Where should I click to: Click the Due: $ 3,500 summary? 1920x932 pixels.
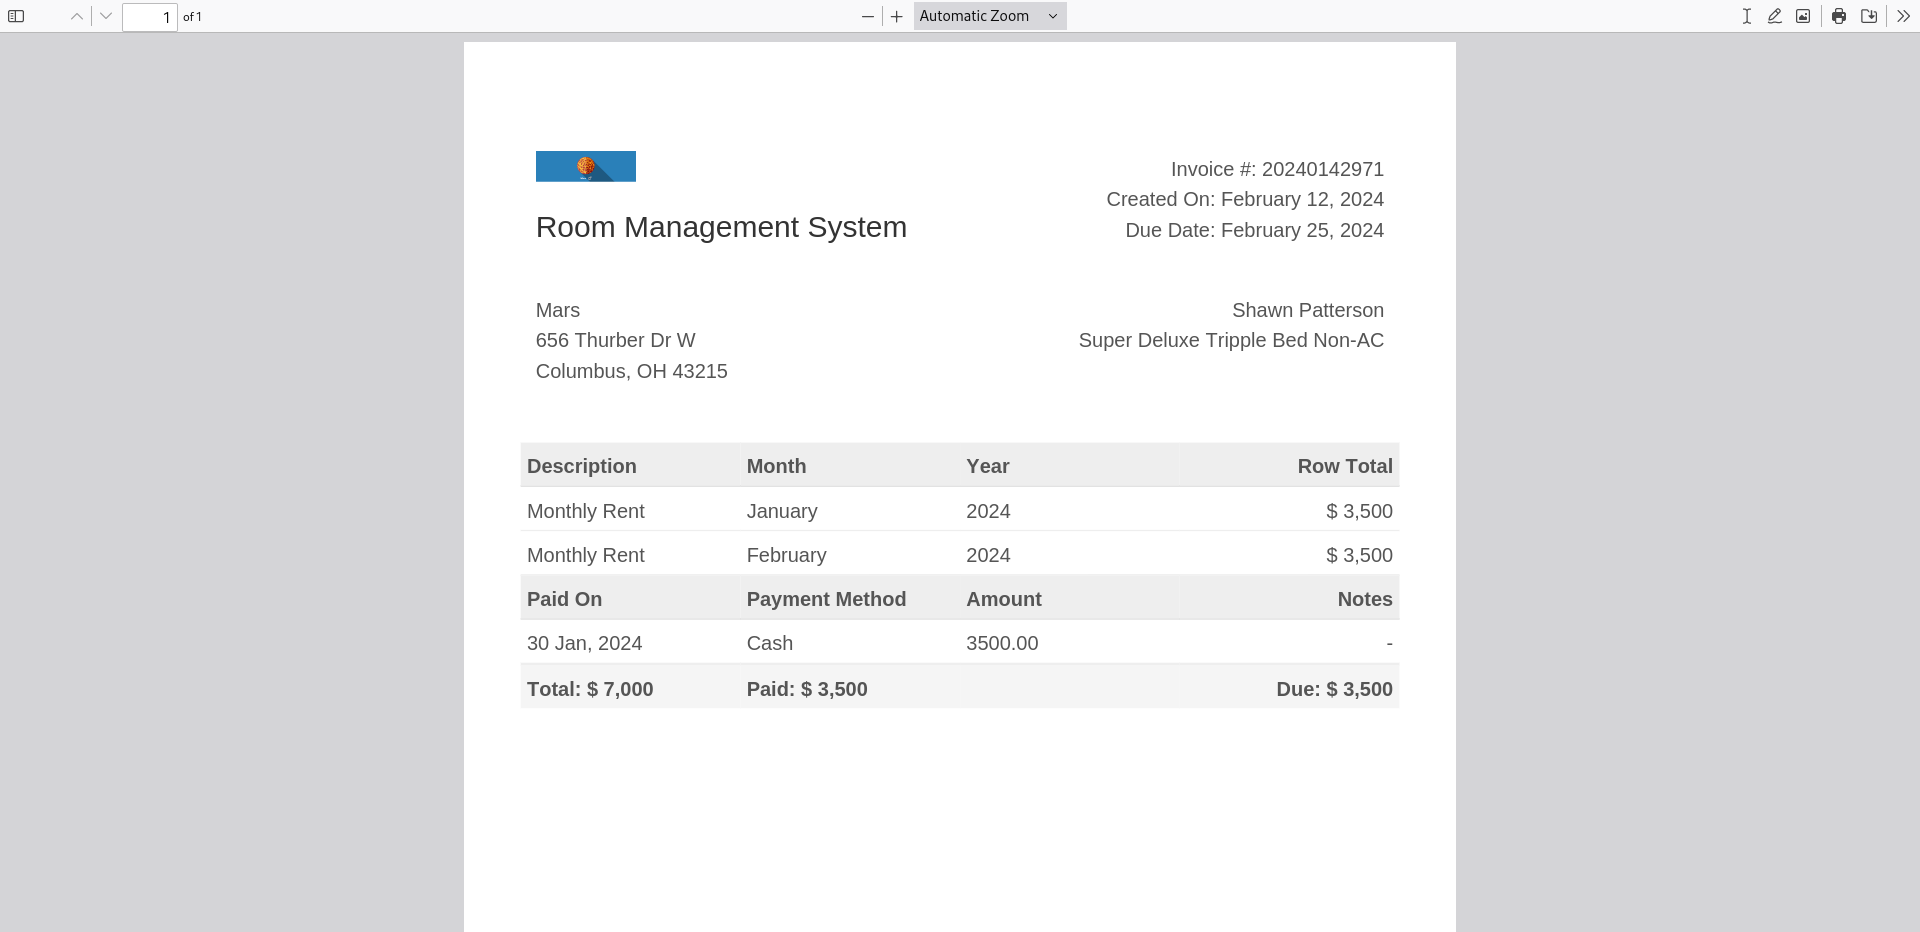(x=1334, y=689)
